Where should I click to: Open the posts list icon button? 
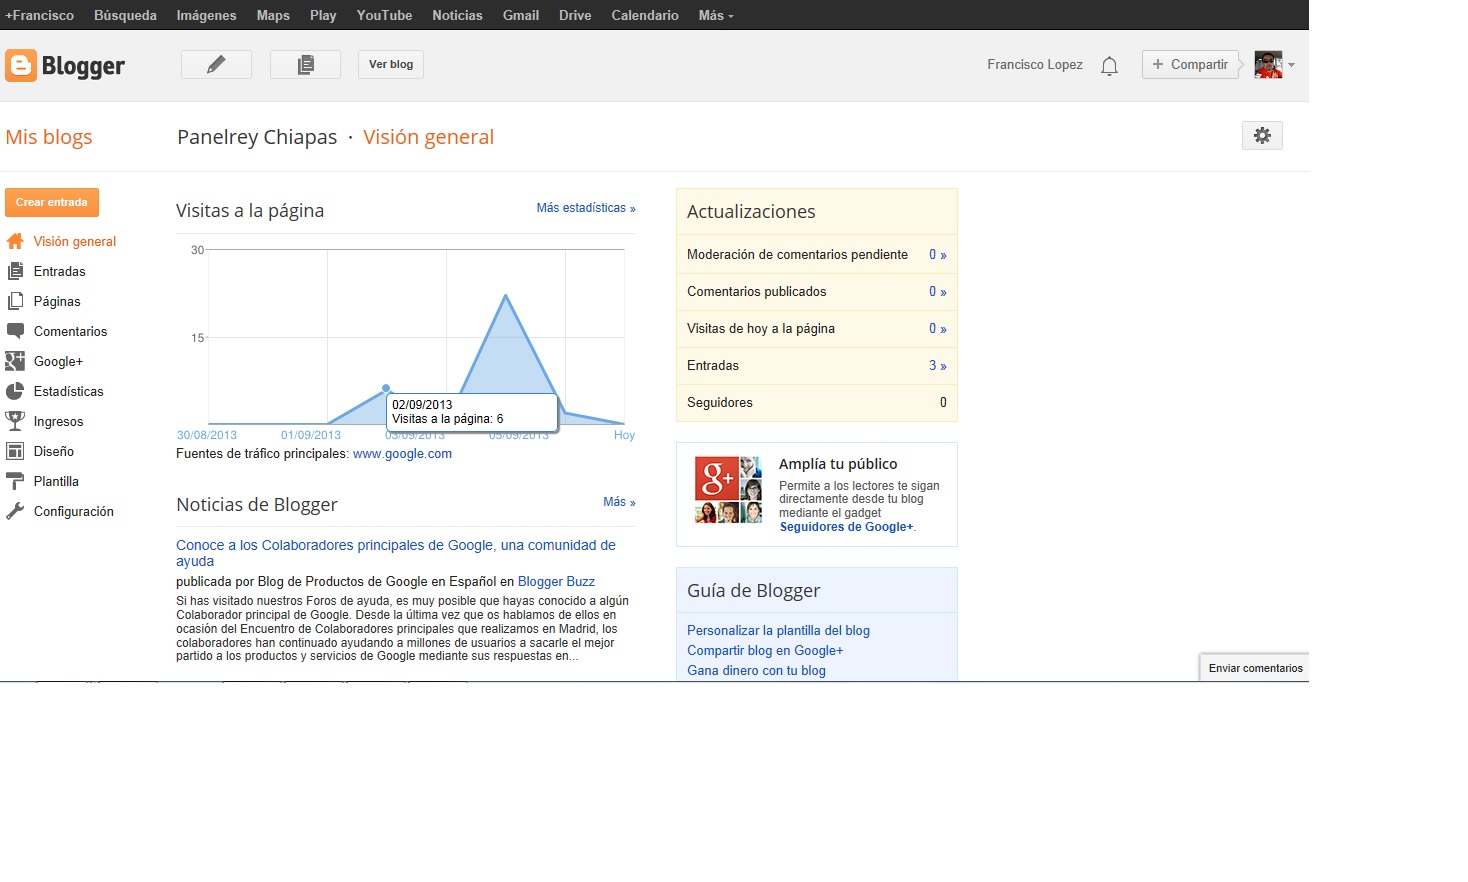pyautogui.click(x=306, y=65)
